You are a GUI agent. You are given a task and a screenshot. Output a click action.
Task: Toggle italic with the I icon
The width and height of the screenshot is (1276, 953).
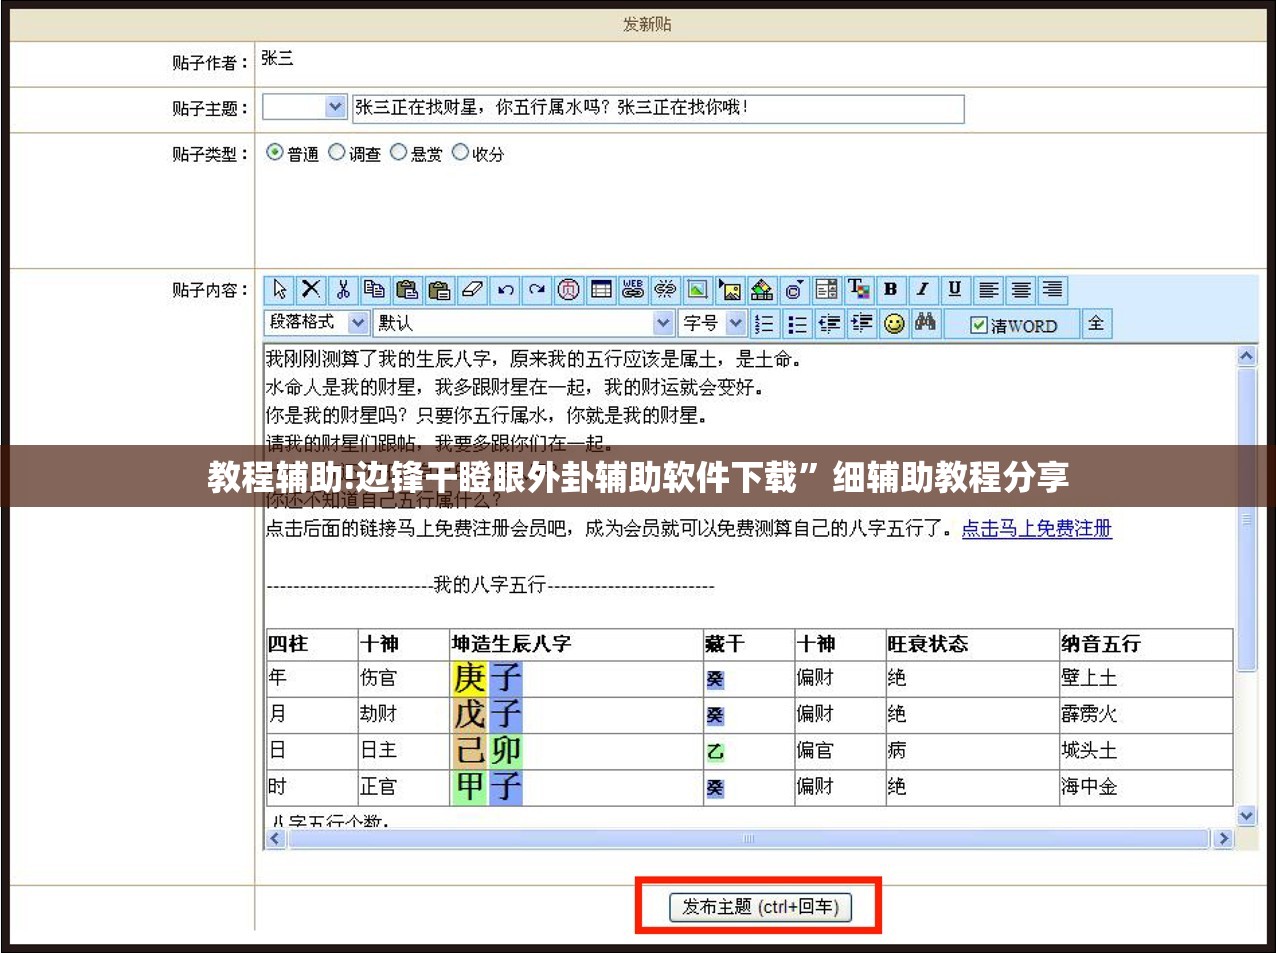pyautogui.click(x=922, y=290)
